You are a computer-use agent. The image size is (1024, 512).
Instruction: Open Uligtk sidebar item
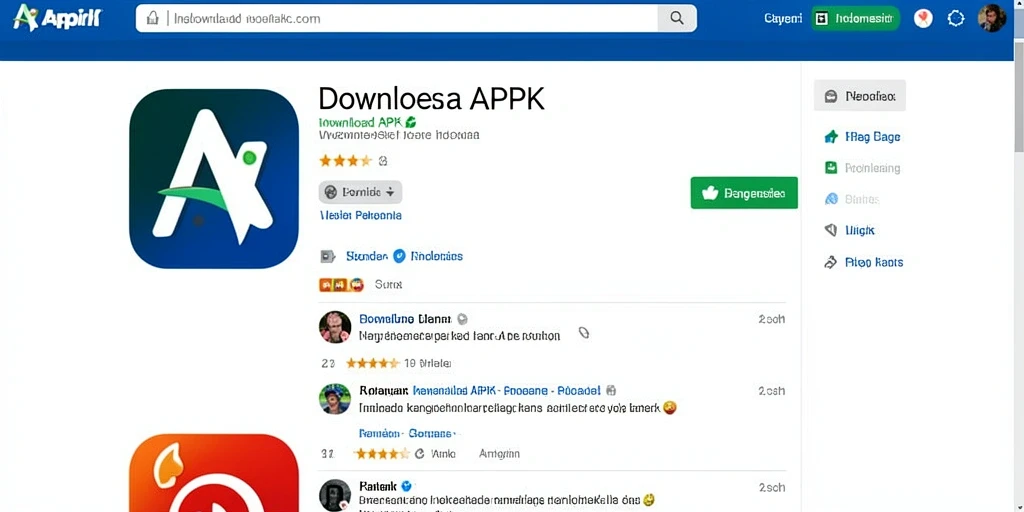(x=859, y=231)
